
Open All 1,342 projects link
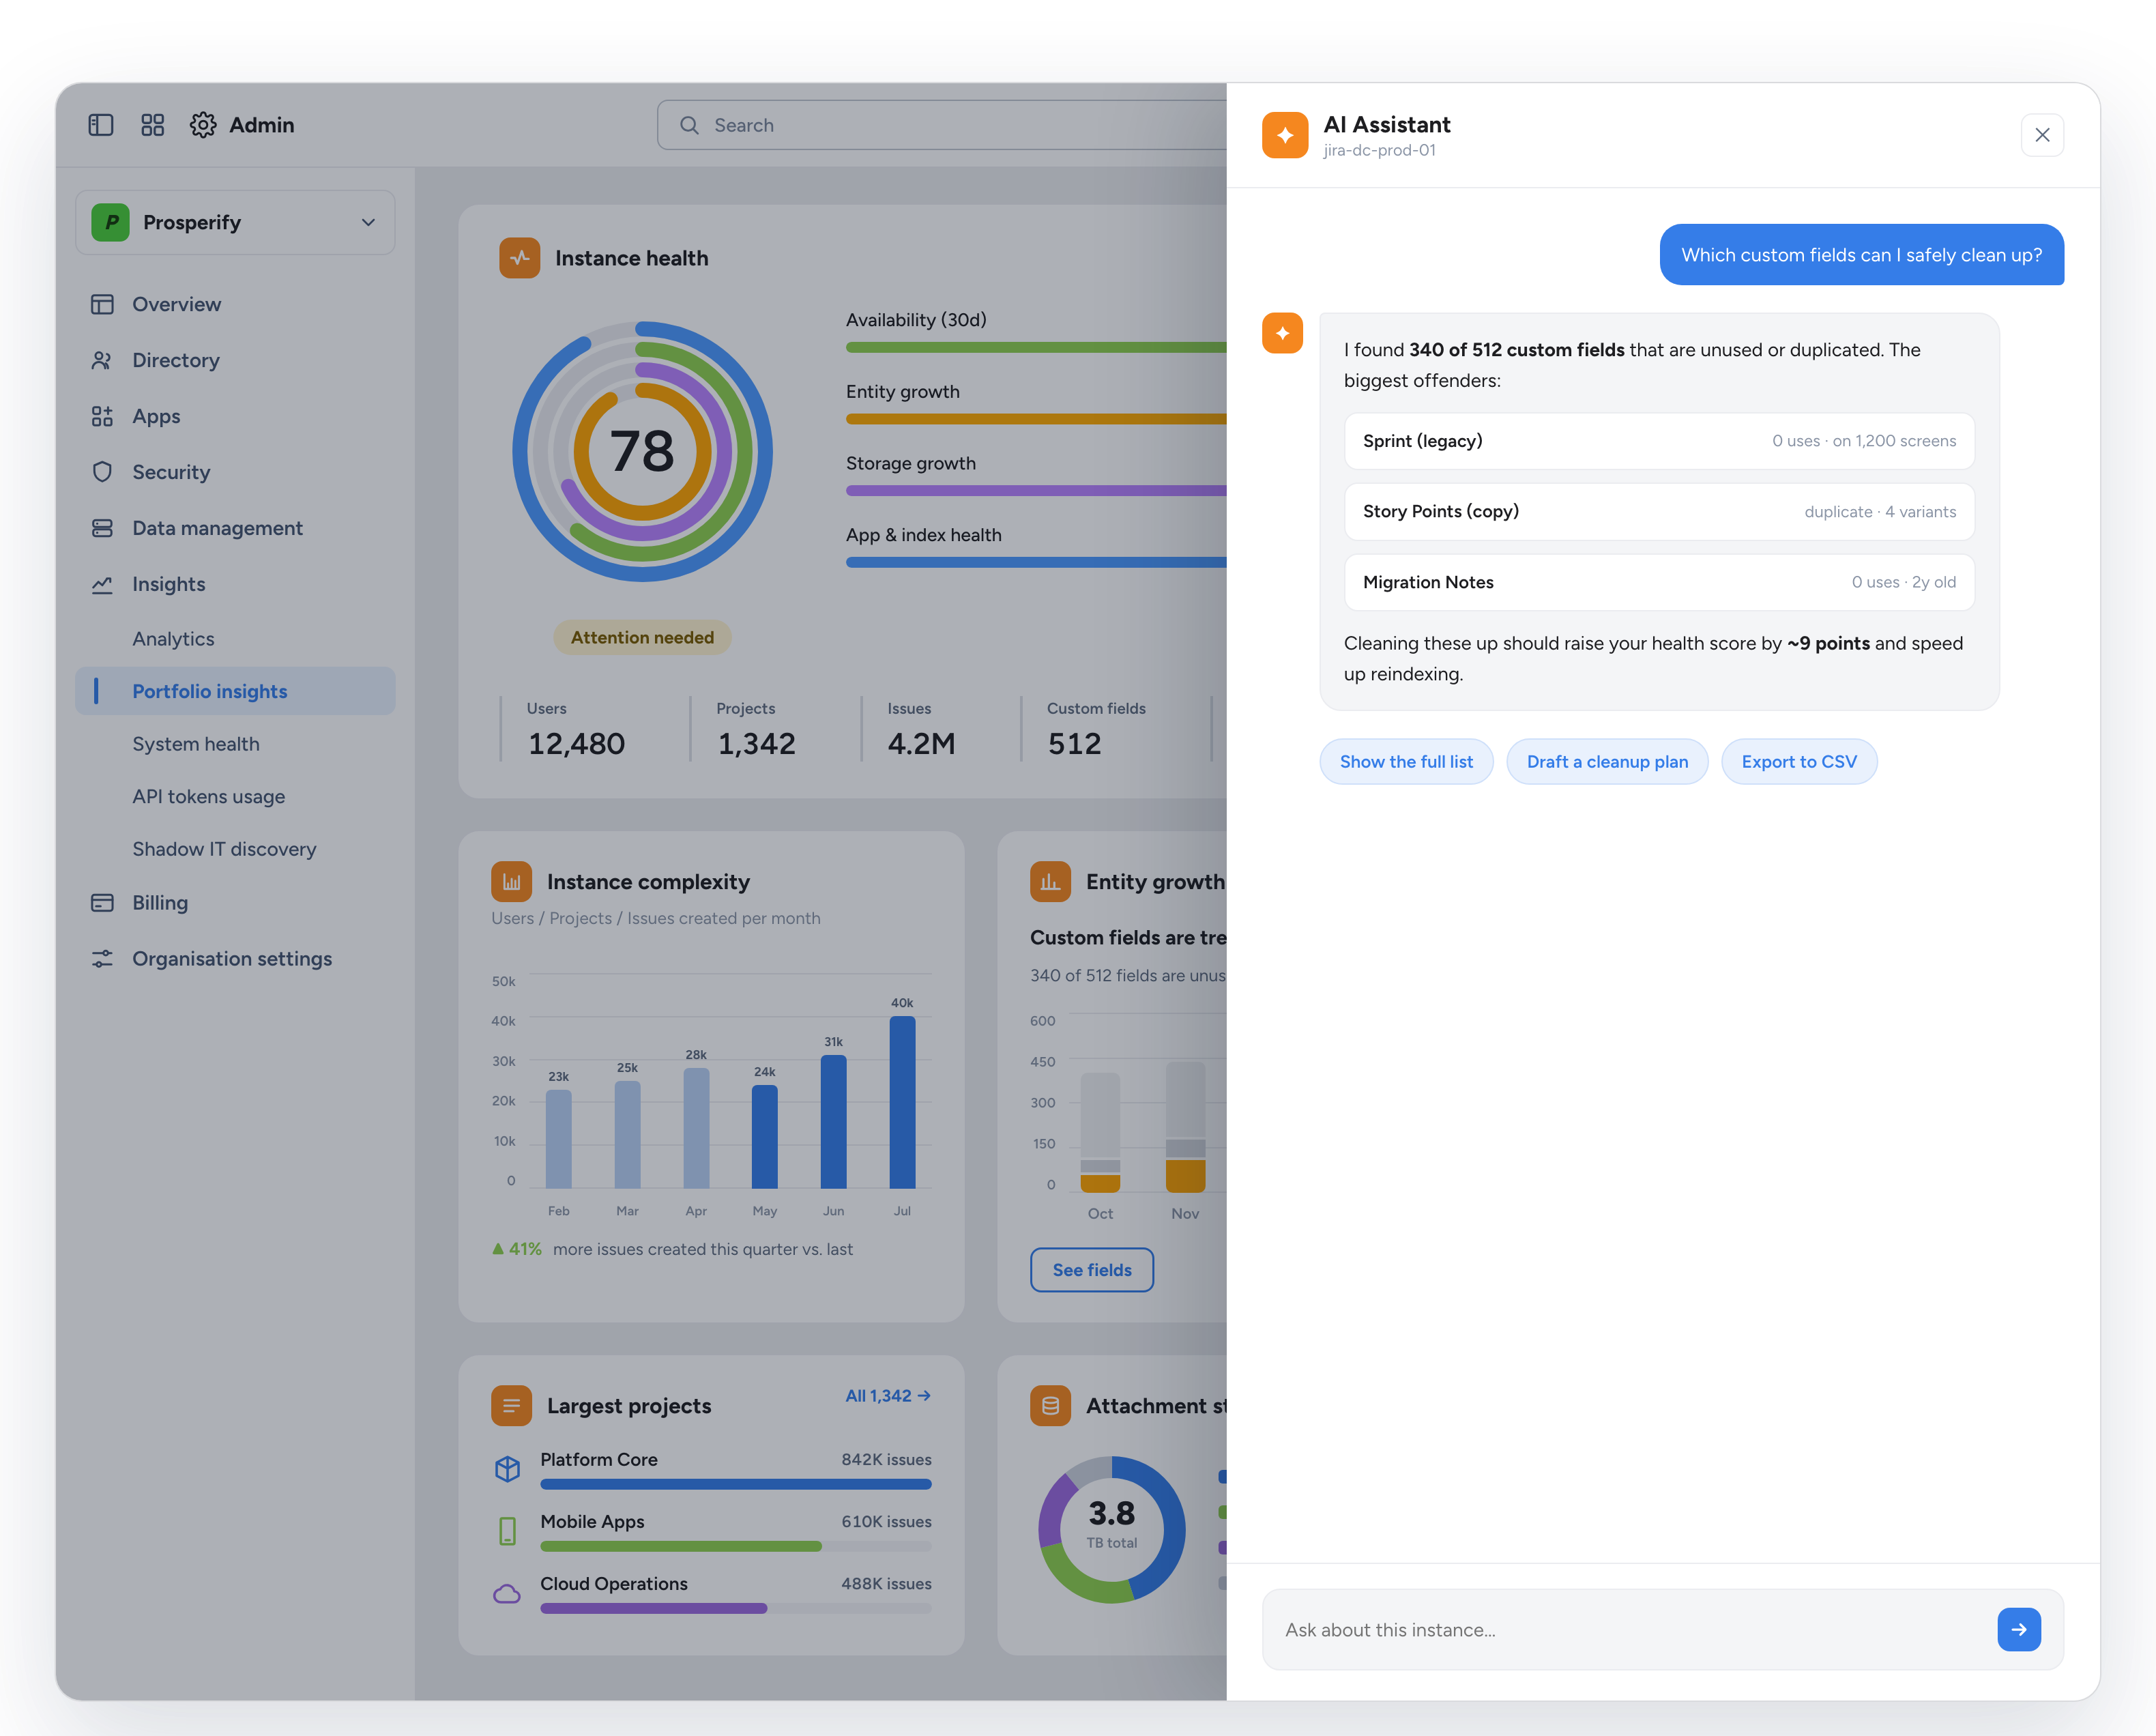(x=888, y=1396)
